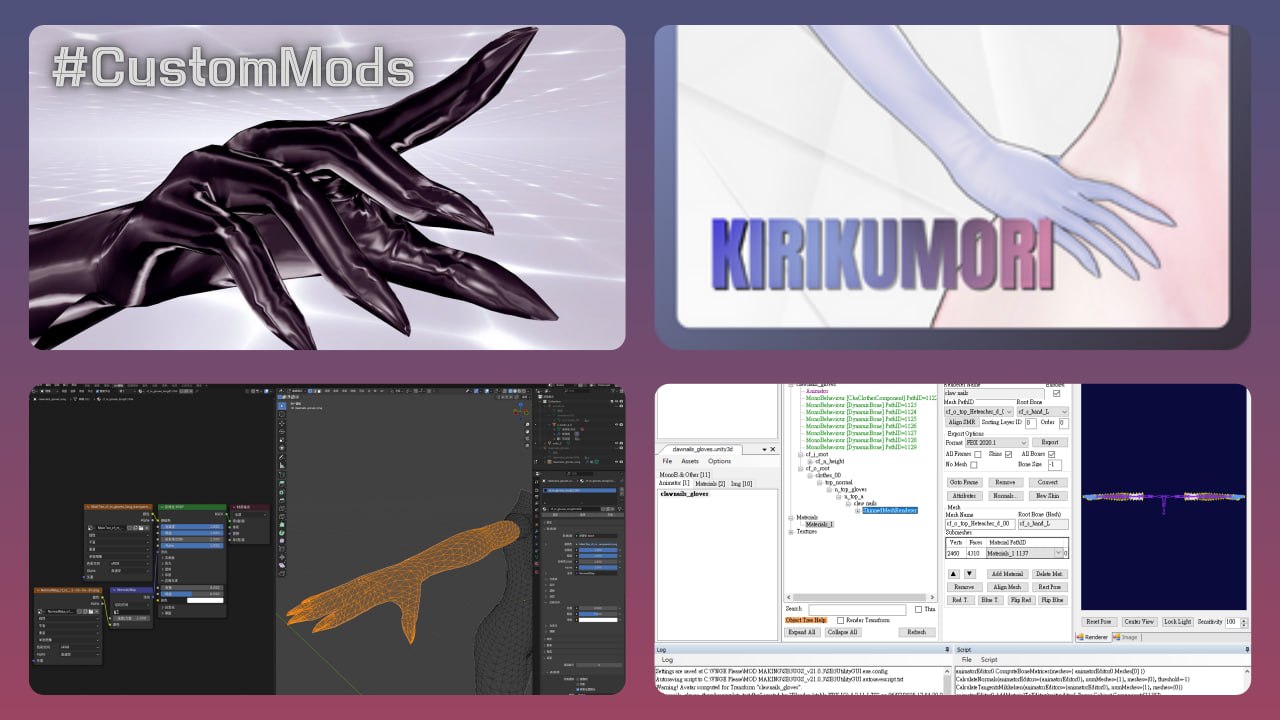
Task: Click the tree view horizontal scrollbar
Action: tap(861, 597)
